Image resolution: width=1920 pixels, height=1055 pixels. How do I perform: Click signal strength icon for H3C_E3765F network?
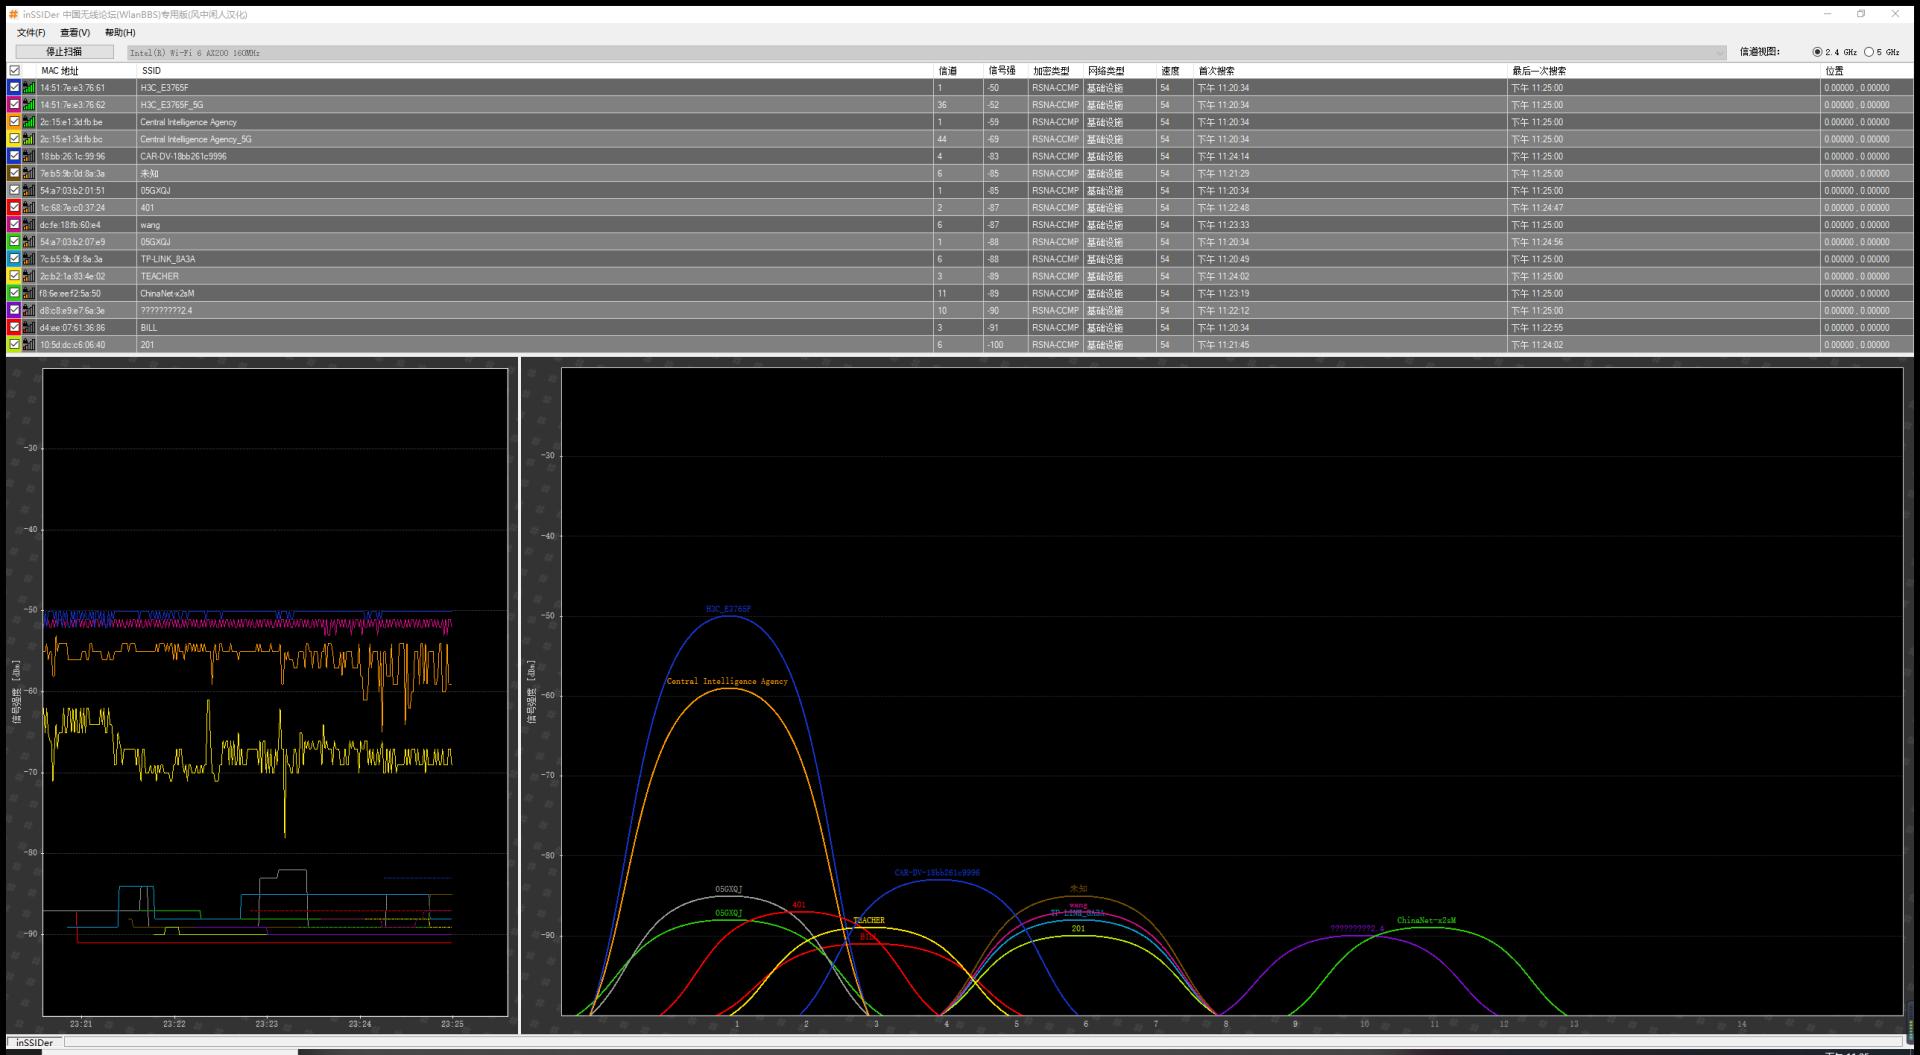pyautogui.click(x=29, y=88)
